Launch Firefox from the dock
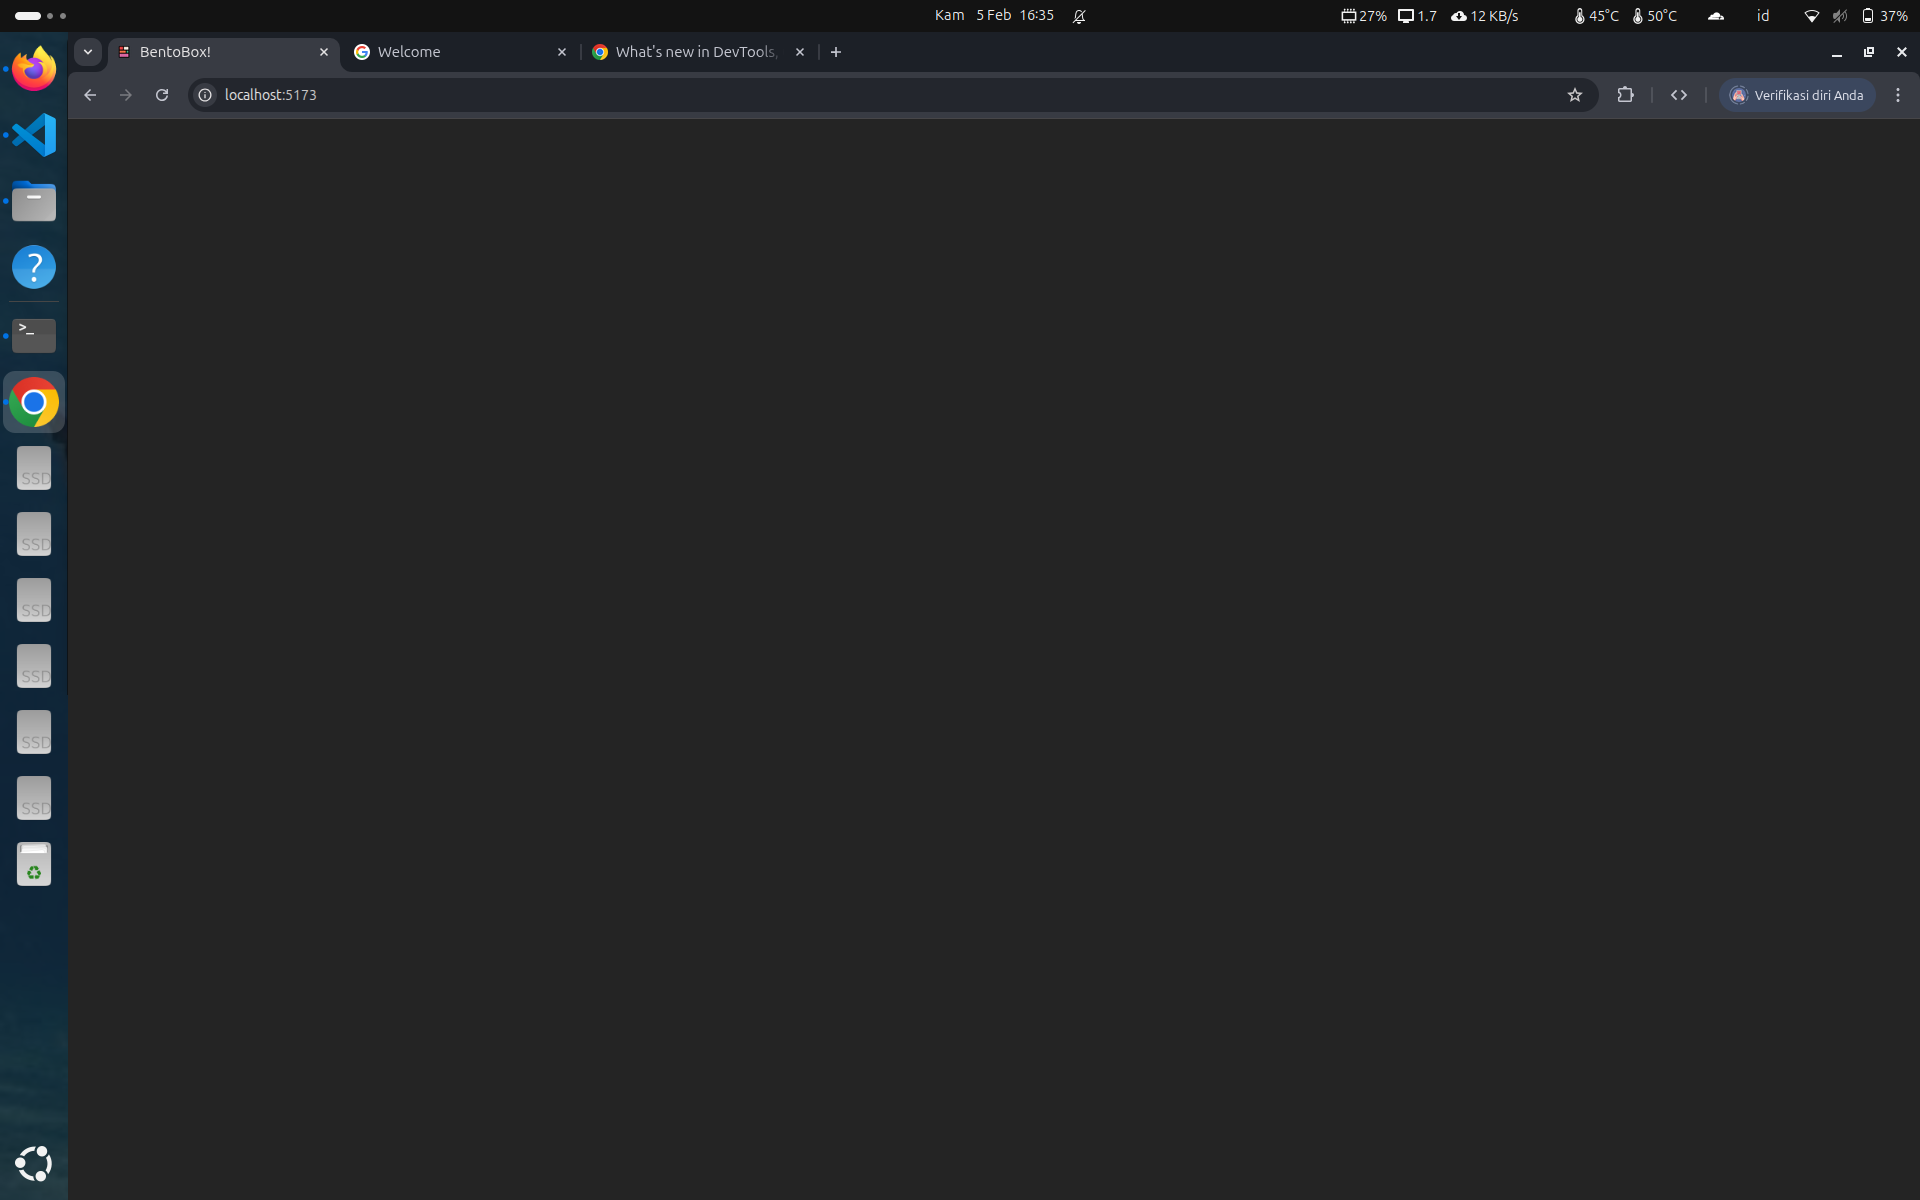Viewport: 1920px width, 1200px height. tap(34, 69)
